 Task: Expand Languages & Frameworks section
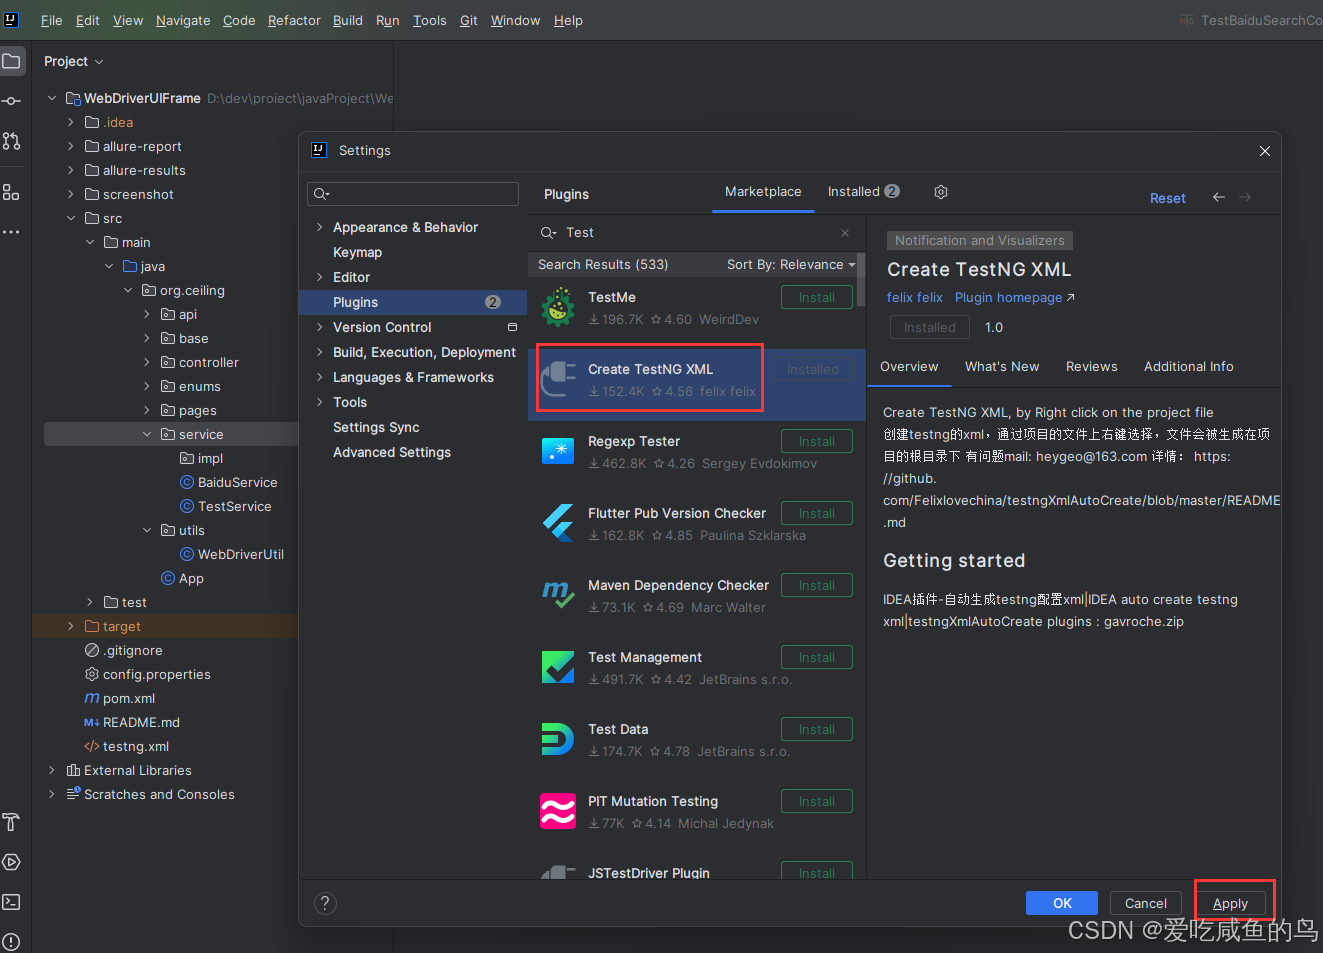tap(320, 377)
